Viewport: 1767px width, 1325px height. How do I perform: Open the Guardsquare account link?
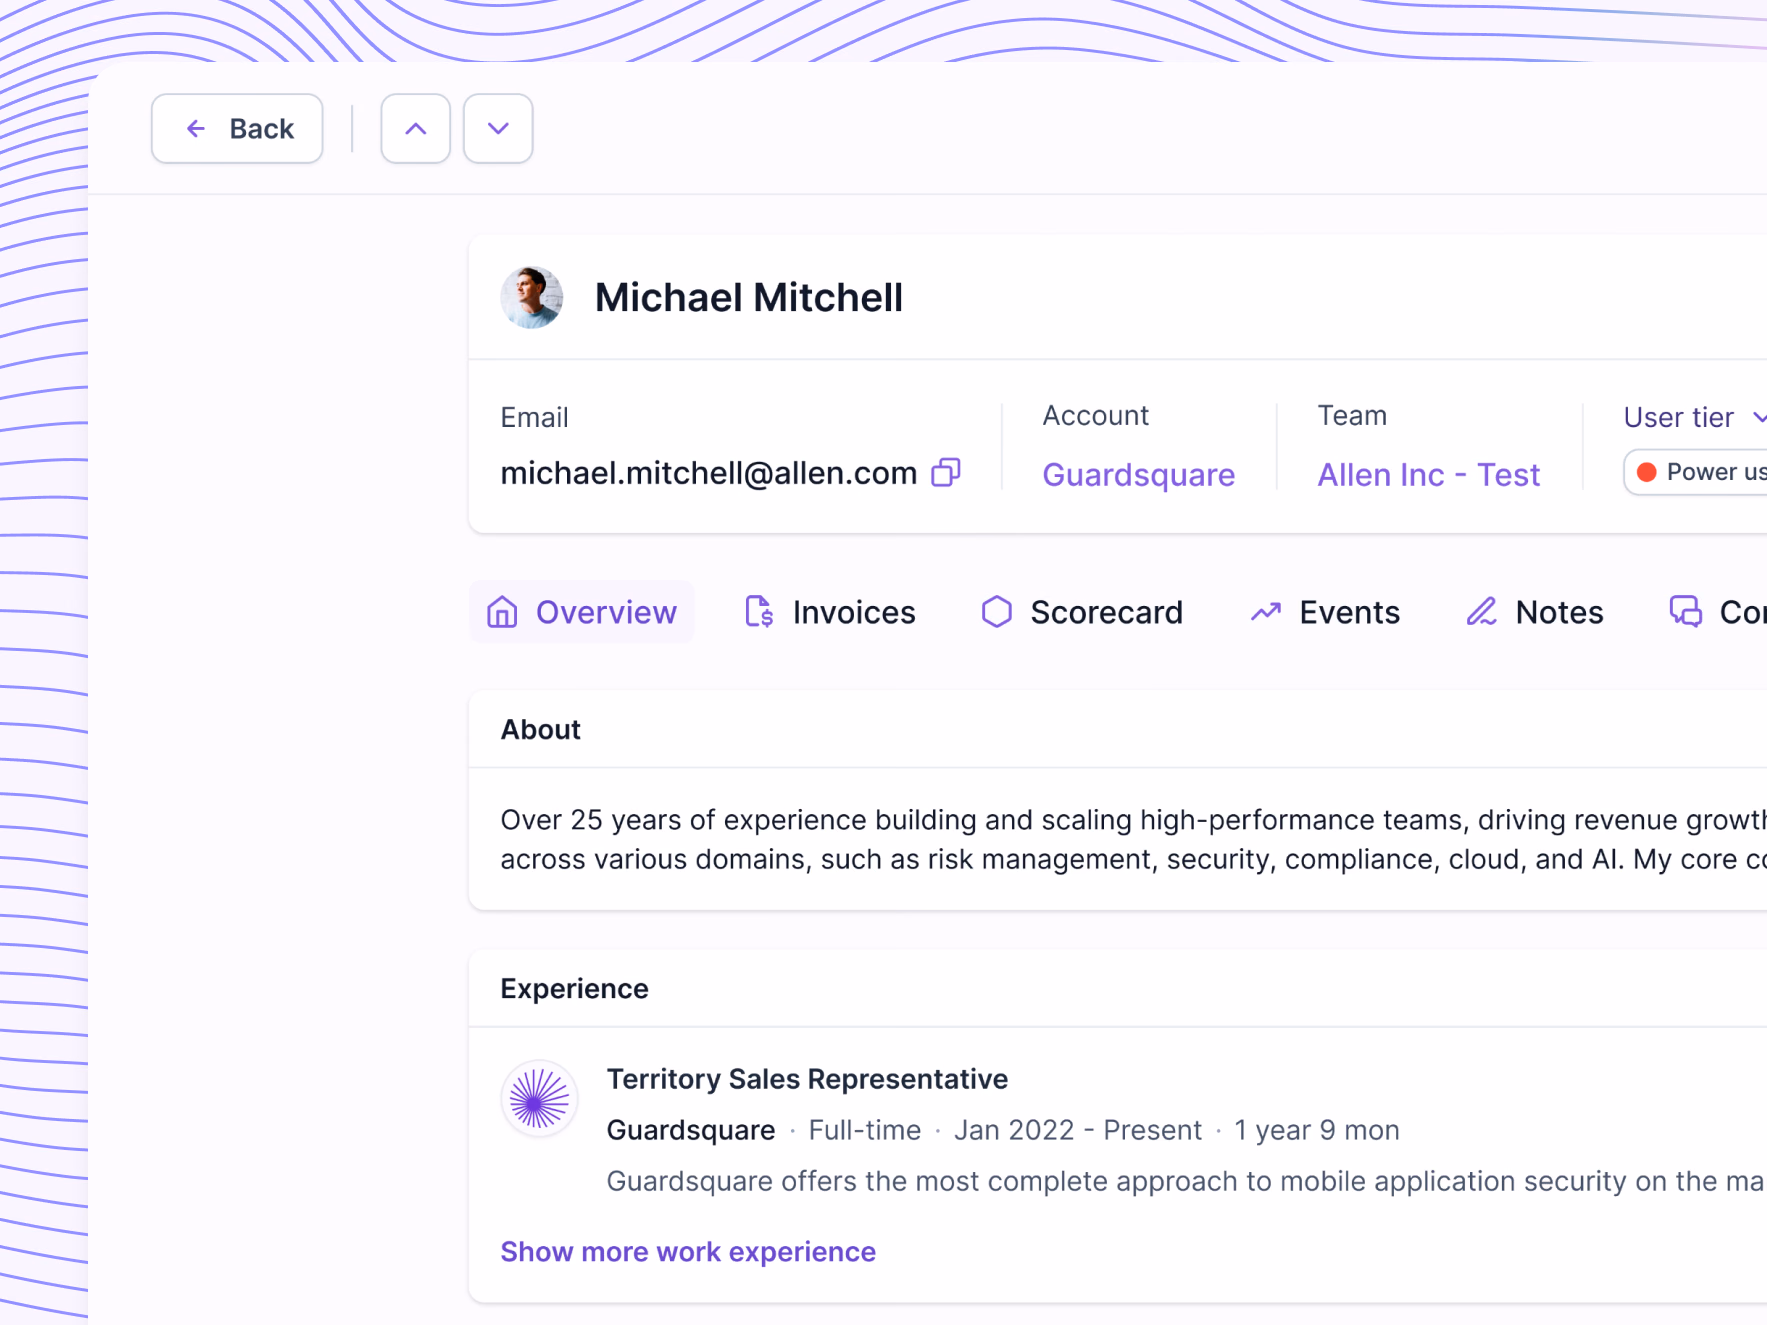point(1138,474)
